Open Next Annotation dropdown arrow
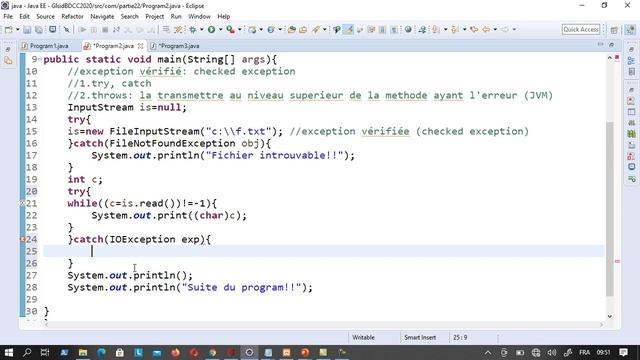 coord(445,29)
